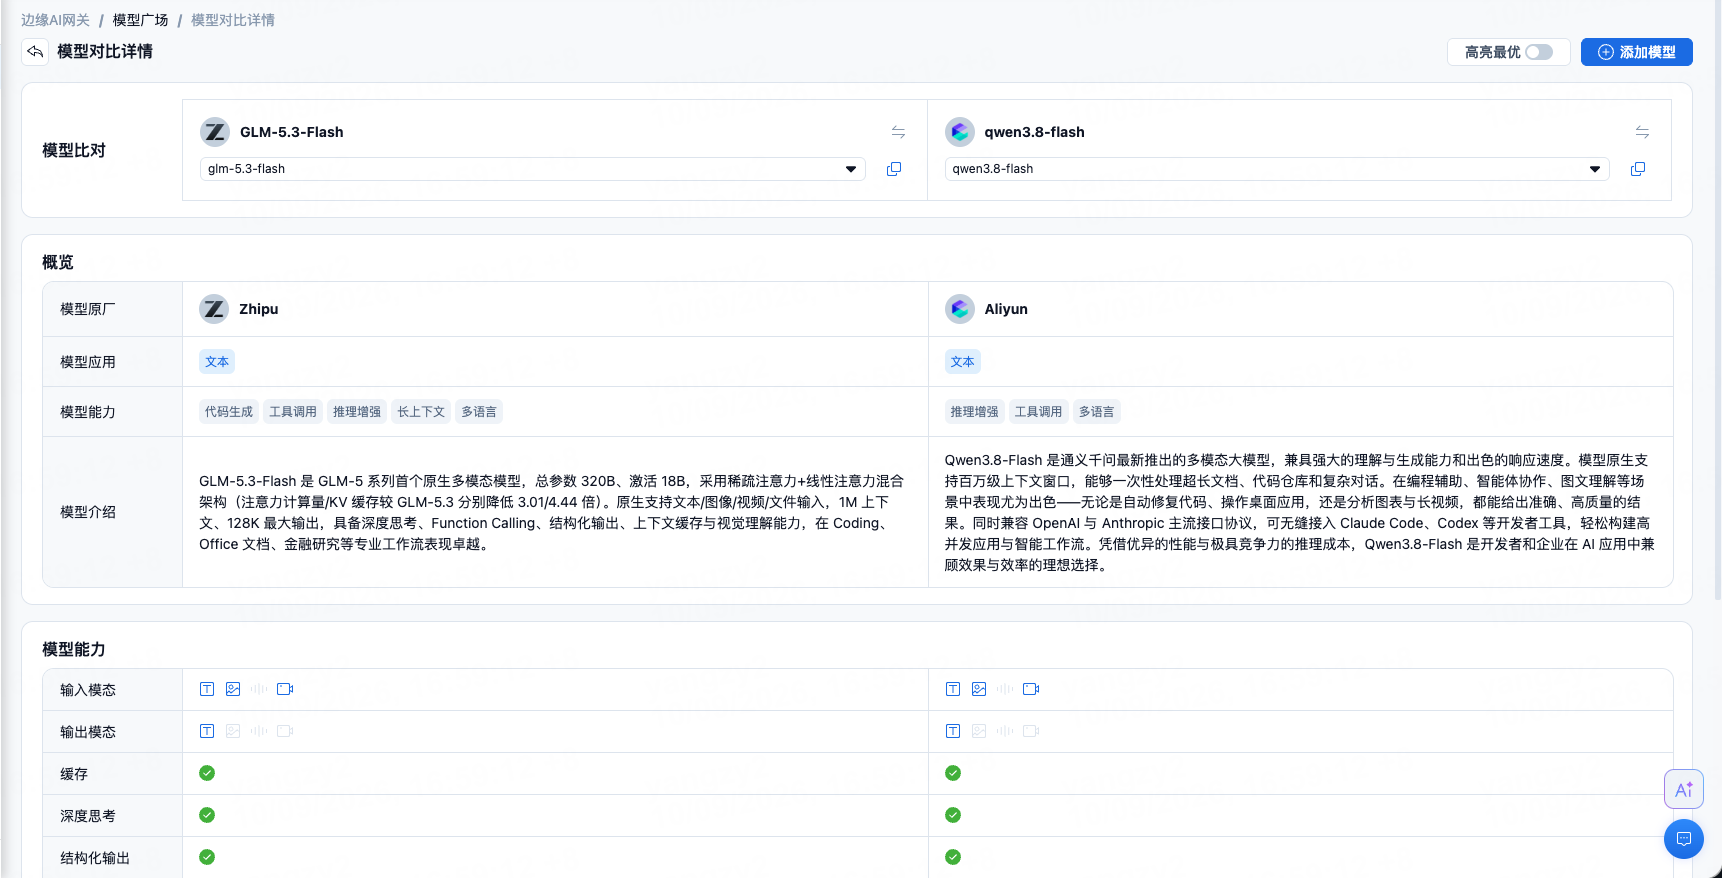Click GLM video input modality icon
Screen dimensions: 1722x878
click(x=285, y=689)
